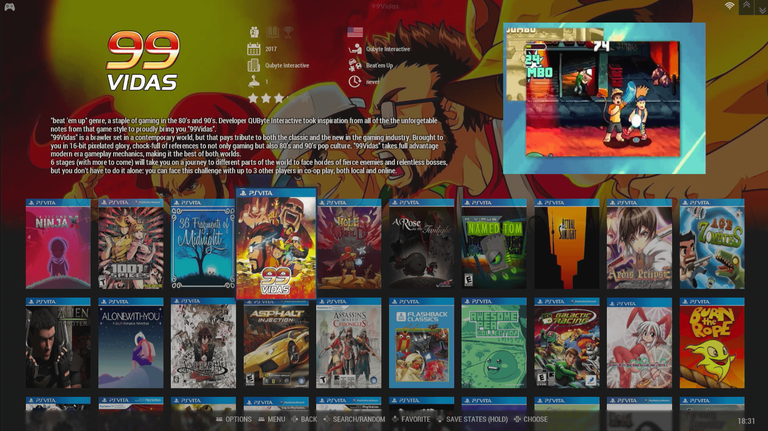Click the 99 Vidas logo
This screenshot has height=431, width=768.
143,61
